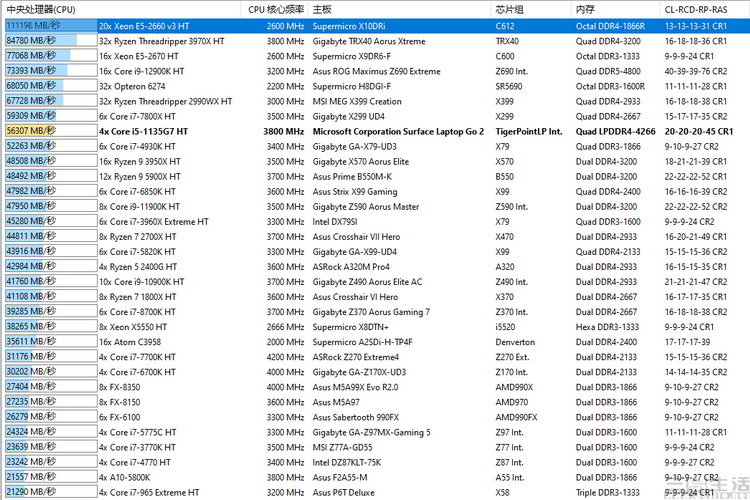Select the 8x FX-8150 row
750x500 pixels.
tap(377, 402)
